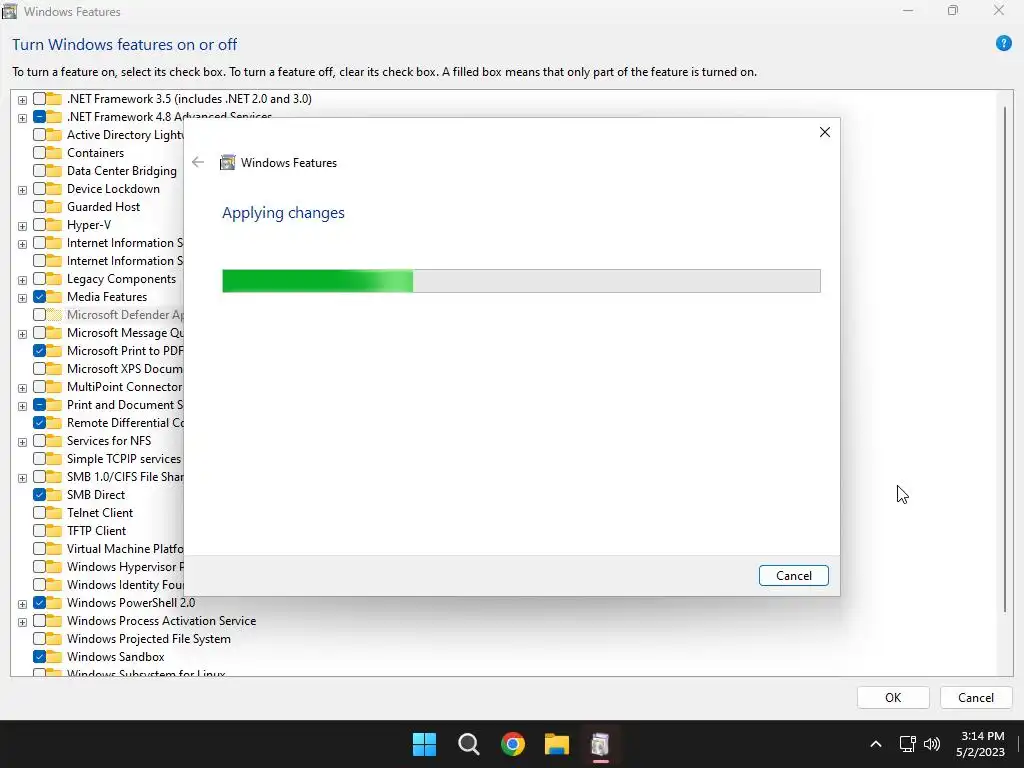Click Cancel at the bottom of the Windows Features window
This screenshot has height=768, width=1024.
(x=976, y=697)
